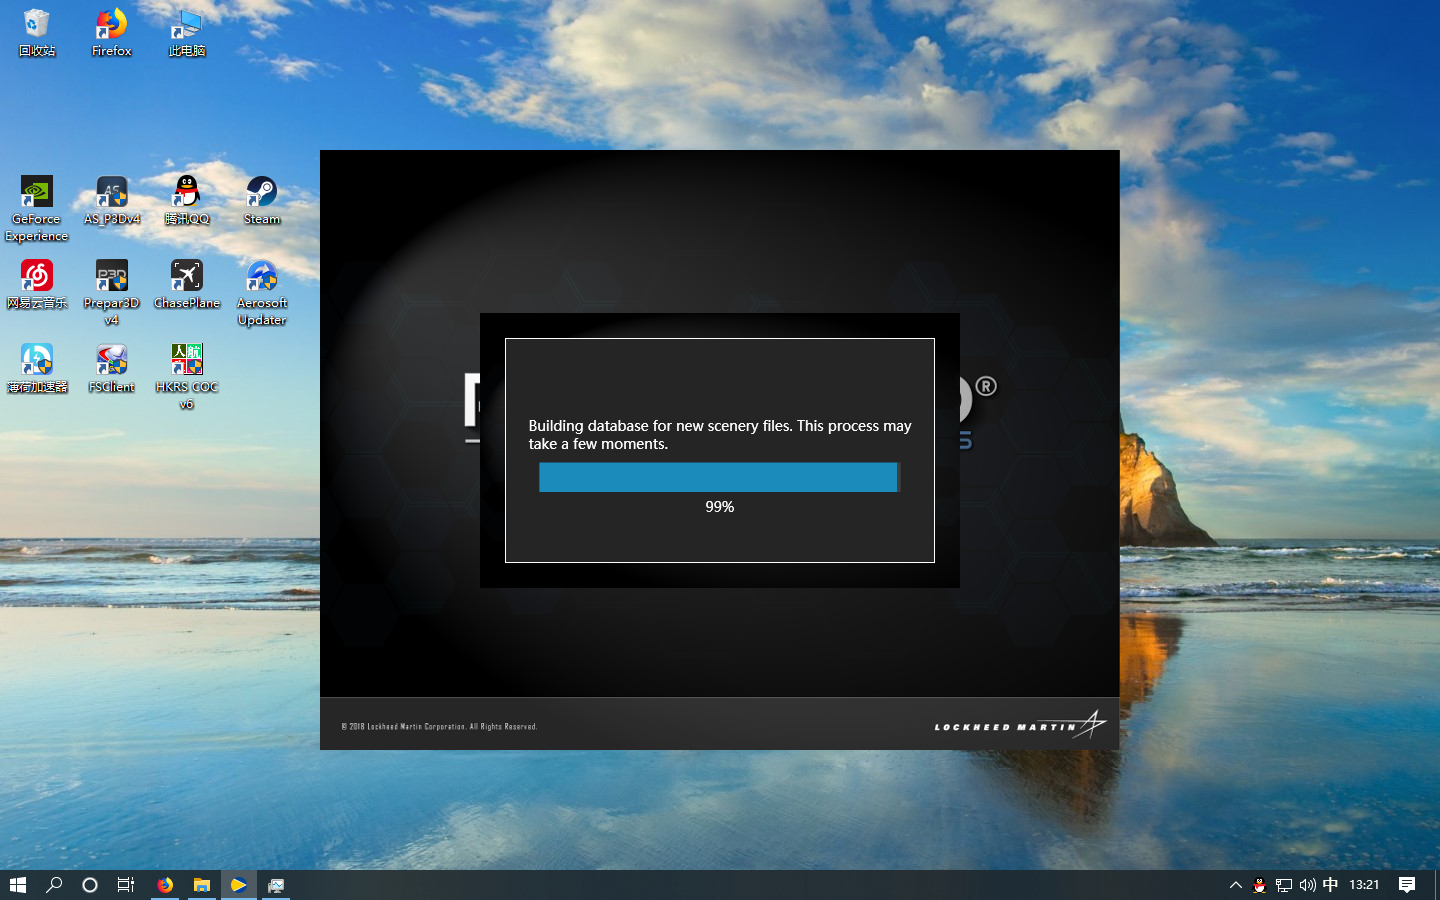Open the Aerosoft Updater desktop shortcut
The width and height of the screenshot is (1440, 900).
(262, 293)
